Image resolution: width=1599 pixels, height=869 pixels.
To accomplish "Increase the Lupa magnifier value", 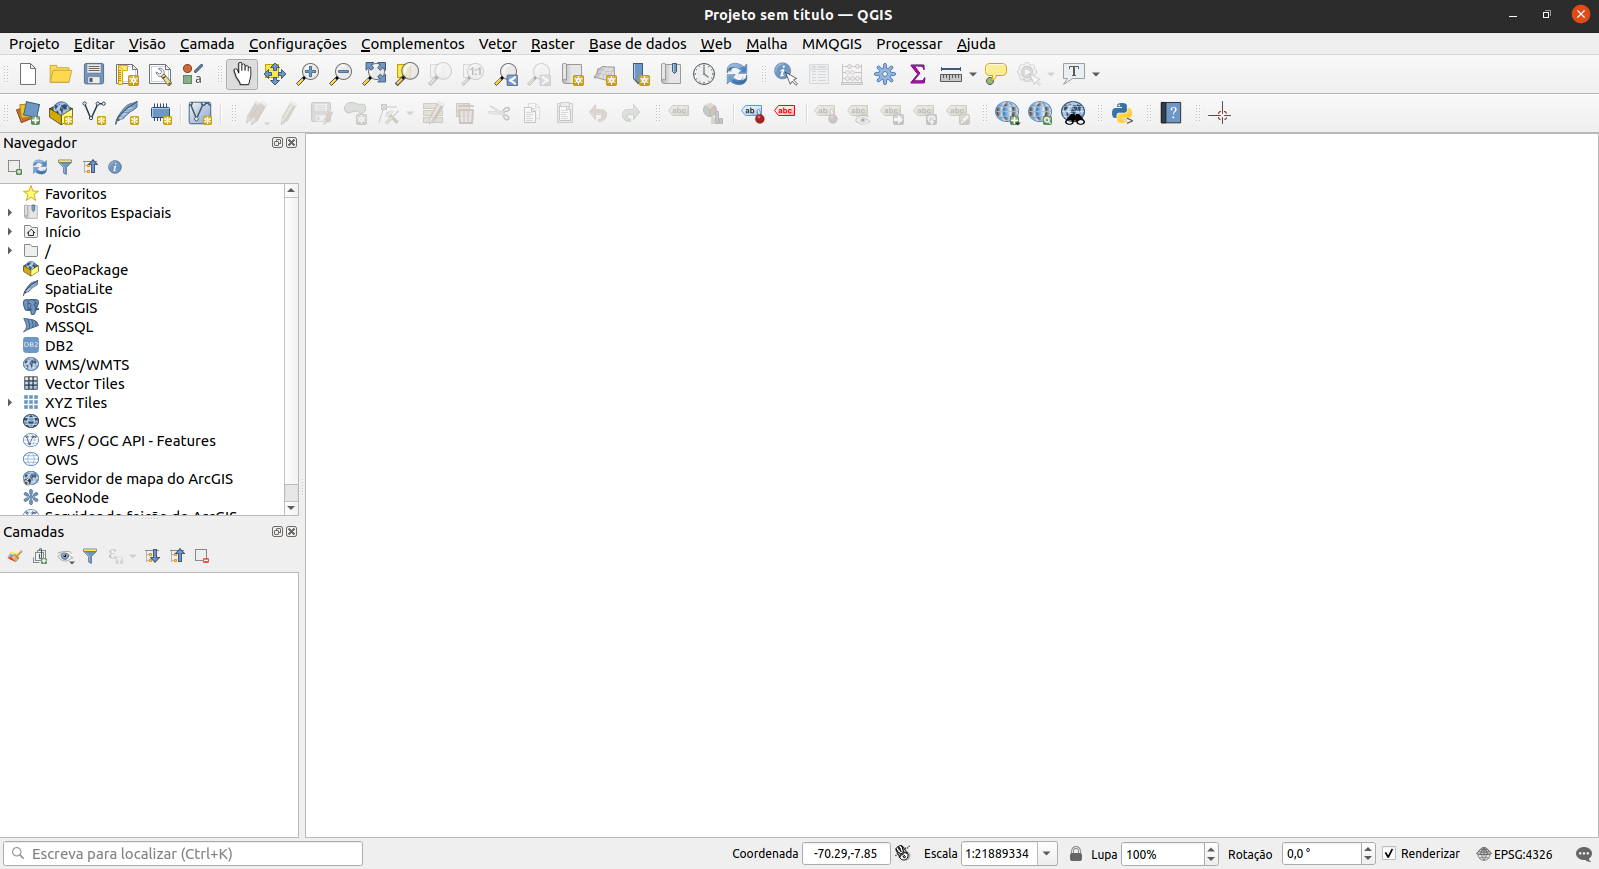I will tap(1211, 849).
